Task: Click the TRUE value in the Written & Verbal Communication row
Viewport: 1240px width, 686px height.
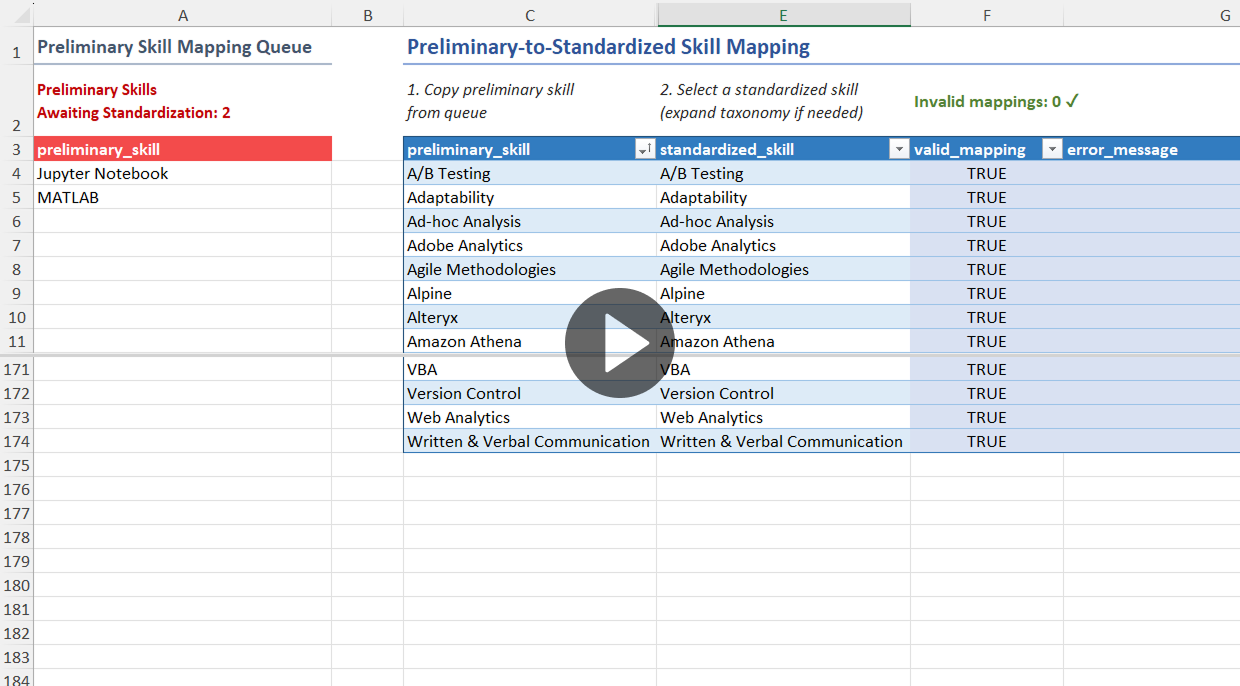Action: (x=987, y=442)
